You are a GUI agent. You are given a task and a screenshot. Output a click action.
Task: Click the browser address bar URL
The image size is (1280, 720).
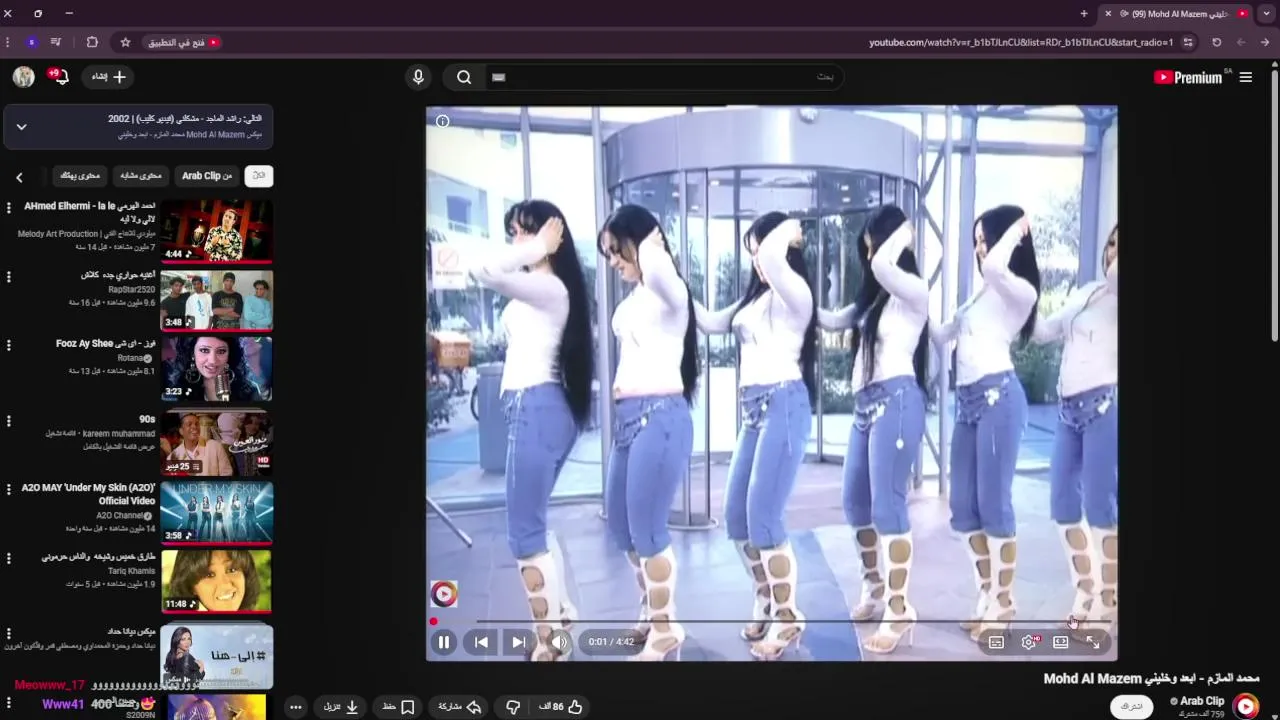(x=1020, y=42)
